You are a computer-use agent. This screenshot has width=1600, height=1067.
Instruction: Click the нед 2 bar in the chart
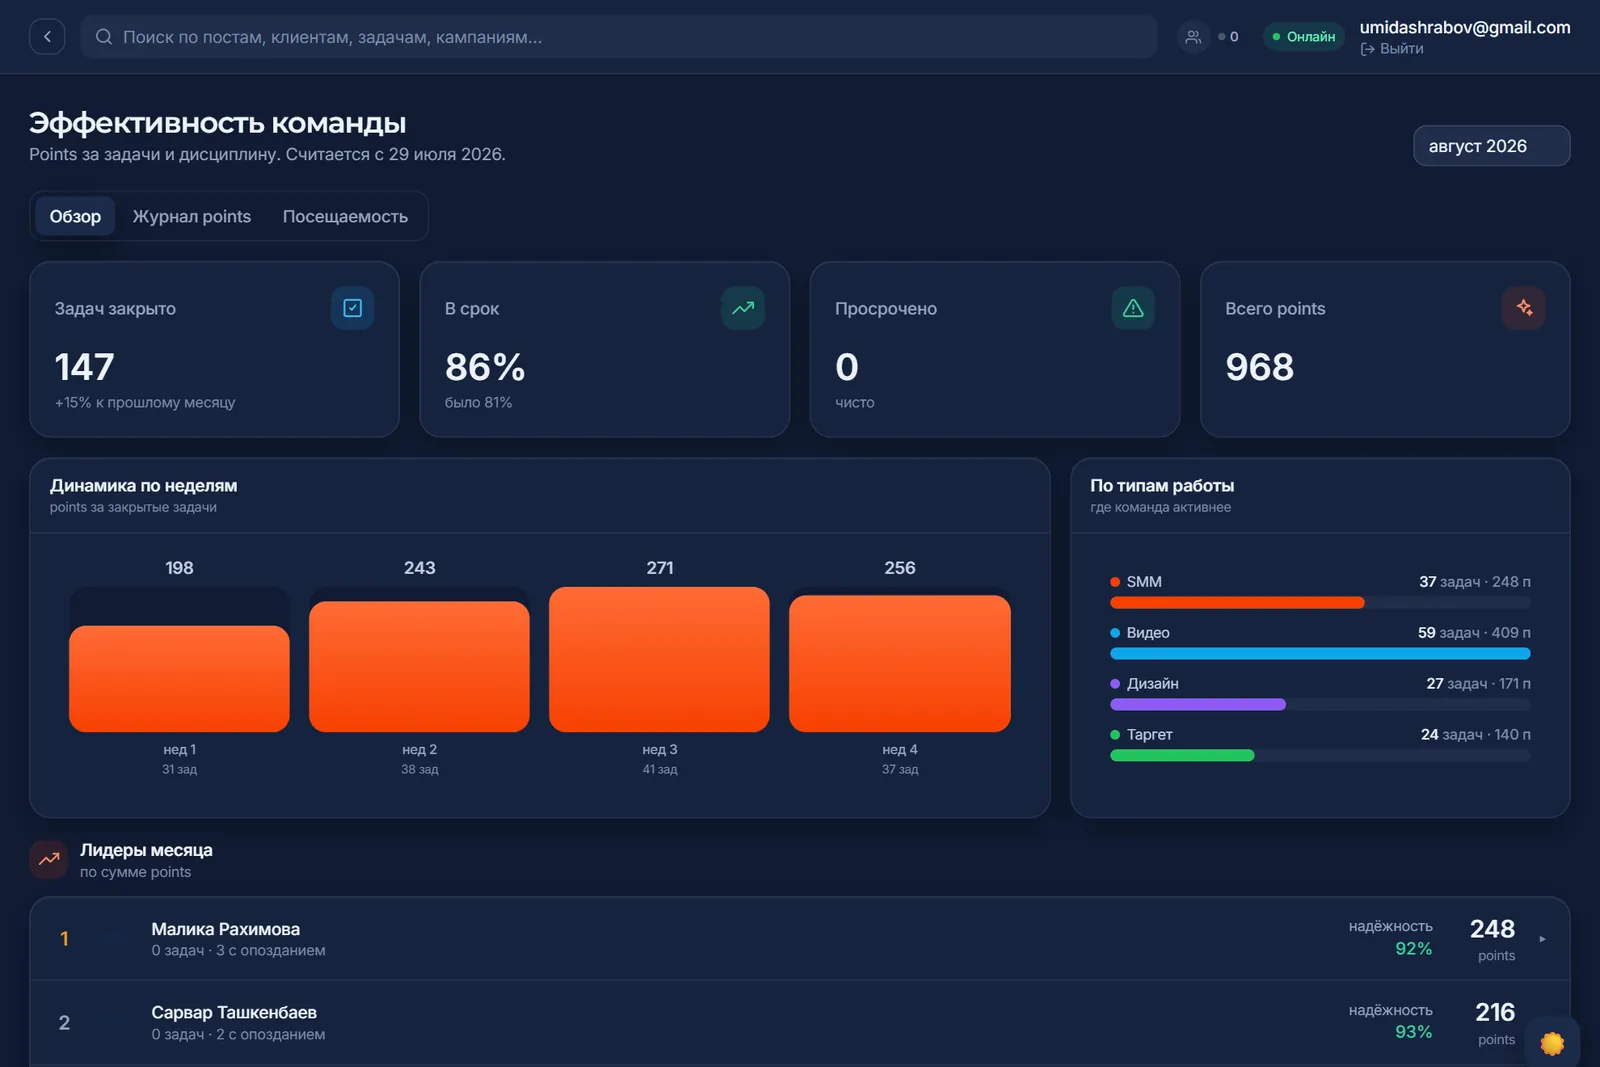(419, 667)
